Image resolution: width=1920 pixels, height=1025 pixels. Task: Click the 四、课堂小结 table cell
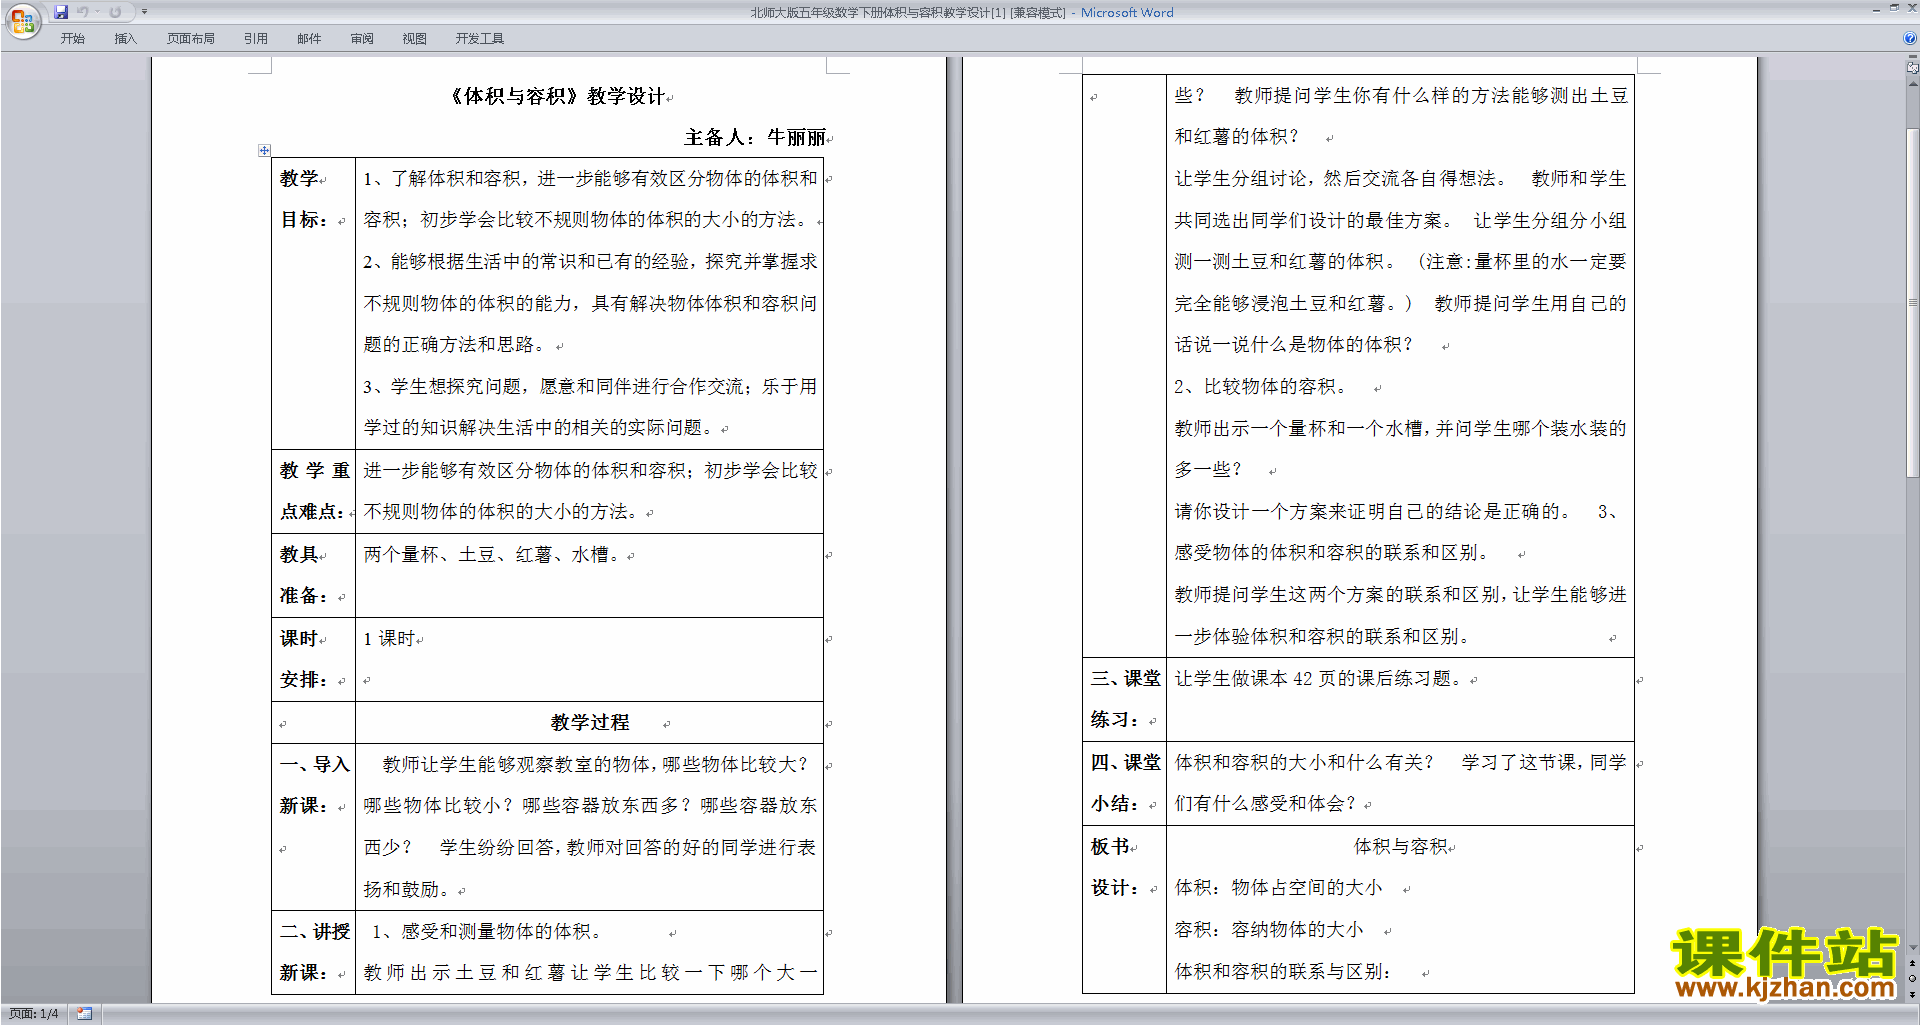[1124, 783]
